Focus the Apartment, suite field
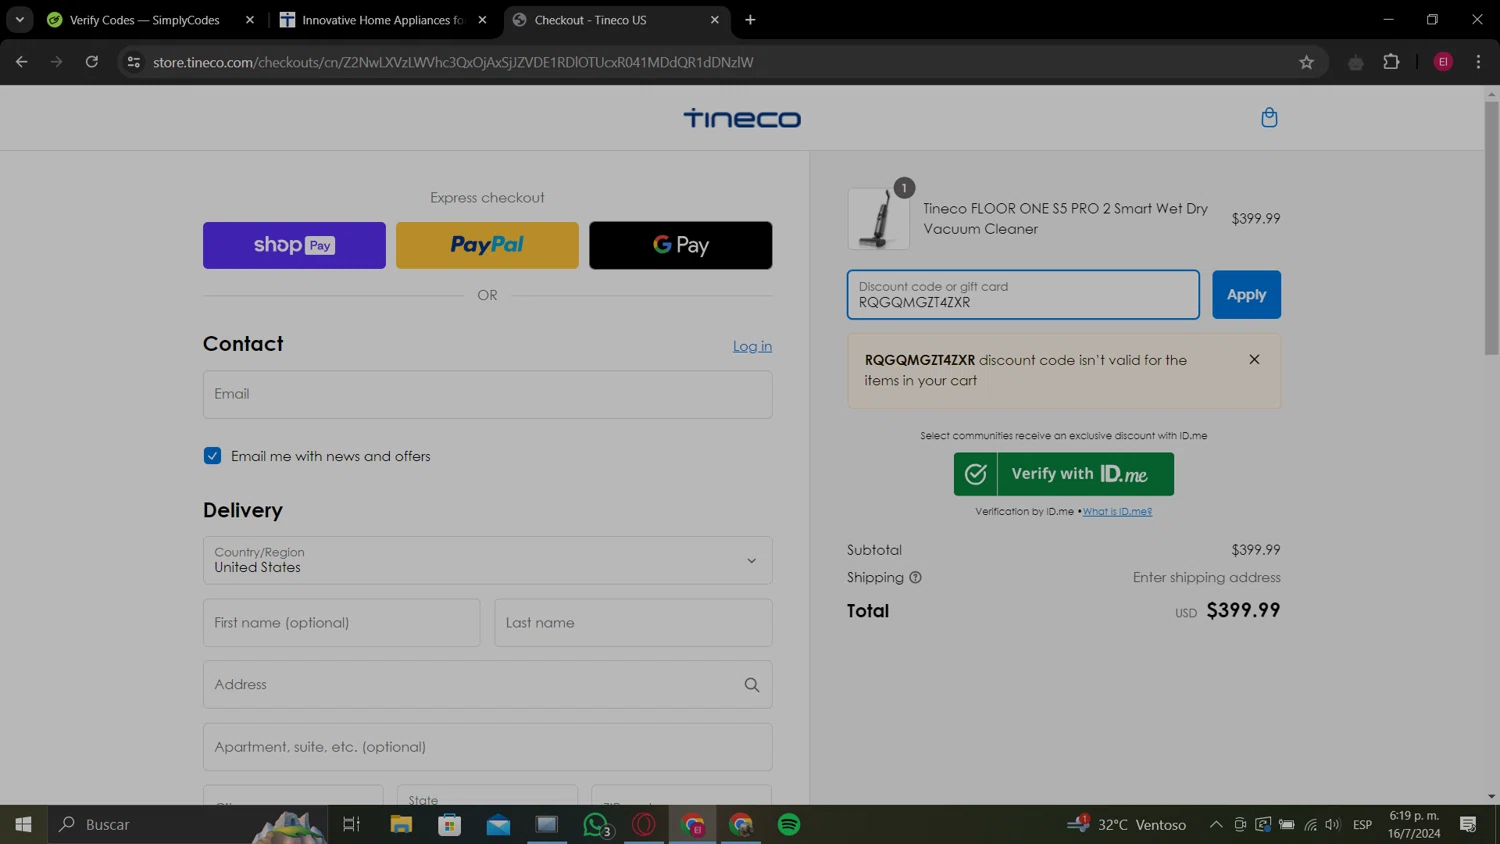The height and width of the screenshot is (844, 1500). [x=487, y=747]
